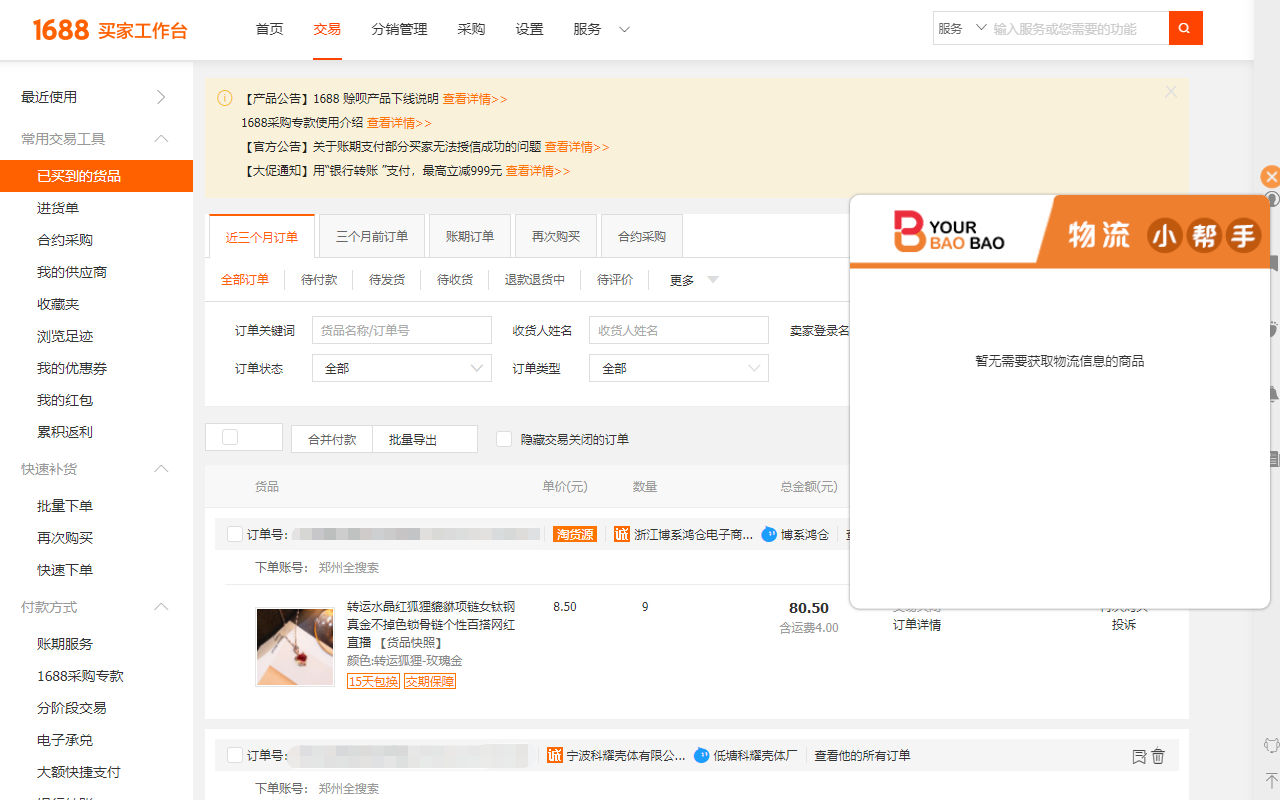Select checkbox of the 宁波科耀壳体 order

[235, 756]
